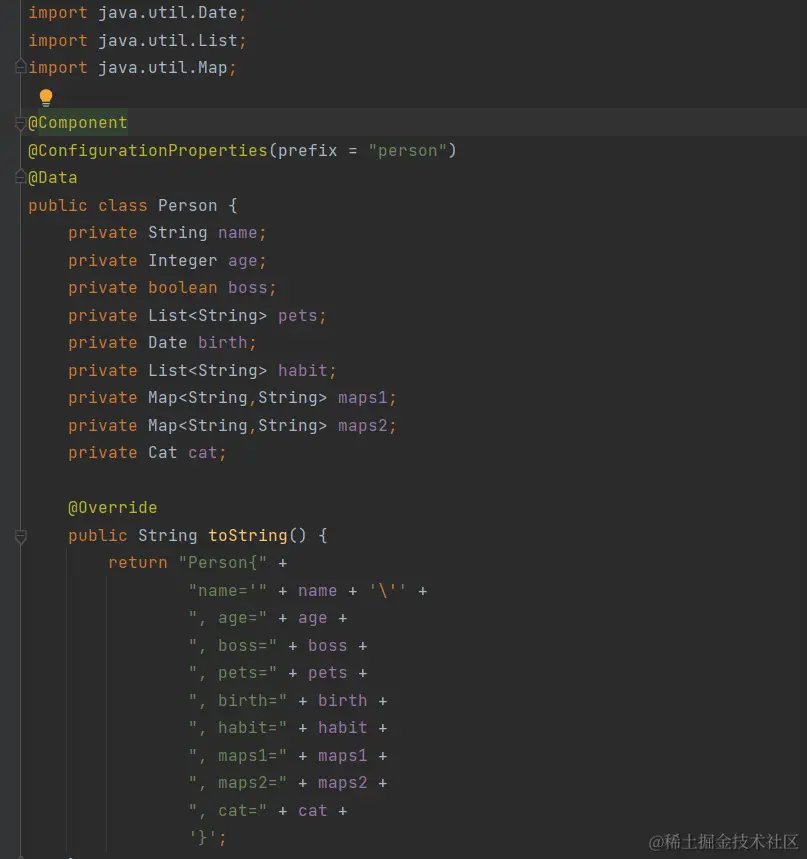Image resolution: width=807 pixels, height=859 pixels.
Task: Click the Cat type in 'private Cat cat;'
Action: click(x=163, y=453)
